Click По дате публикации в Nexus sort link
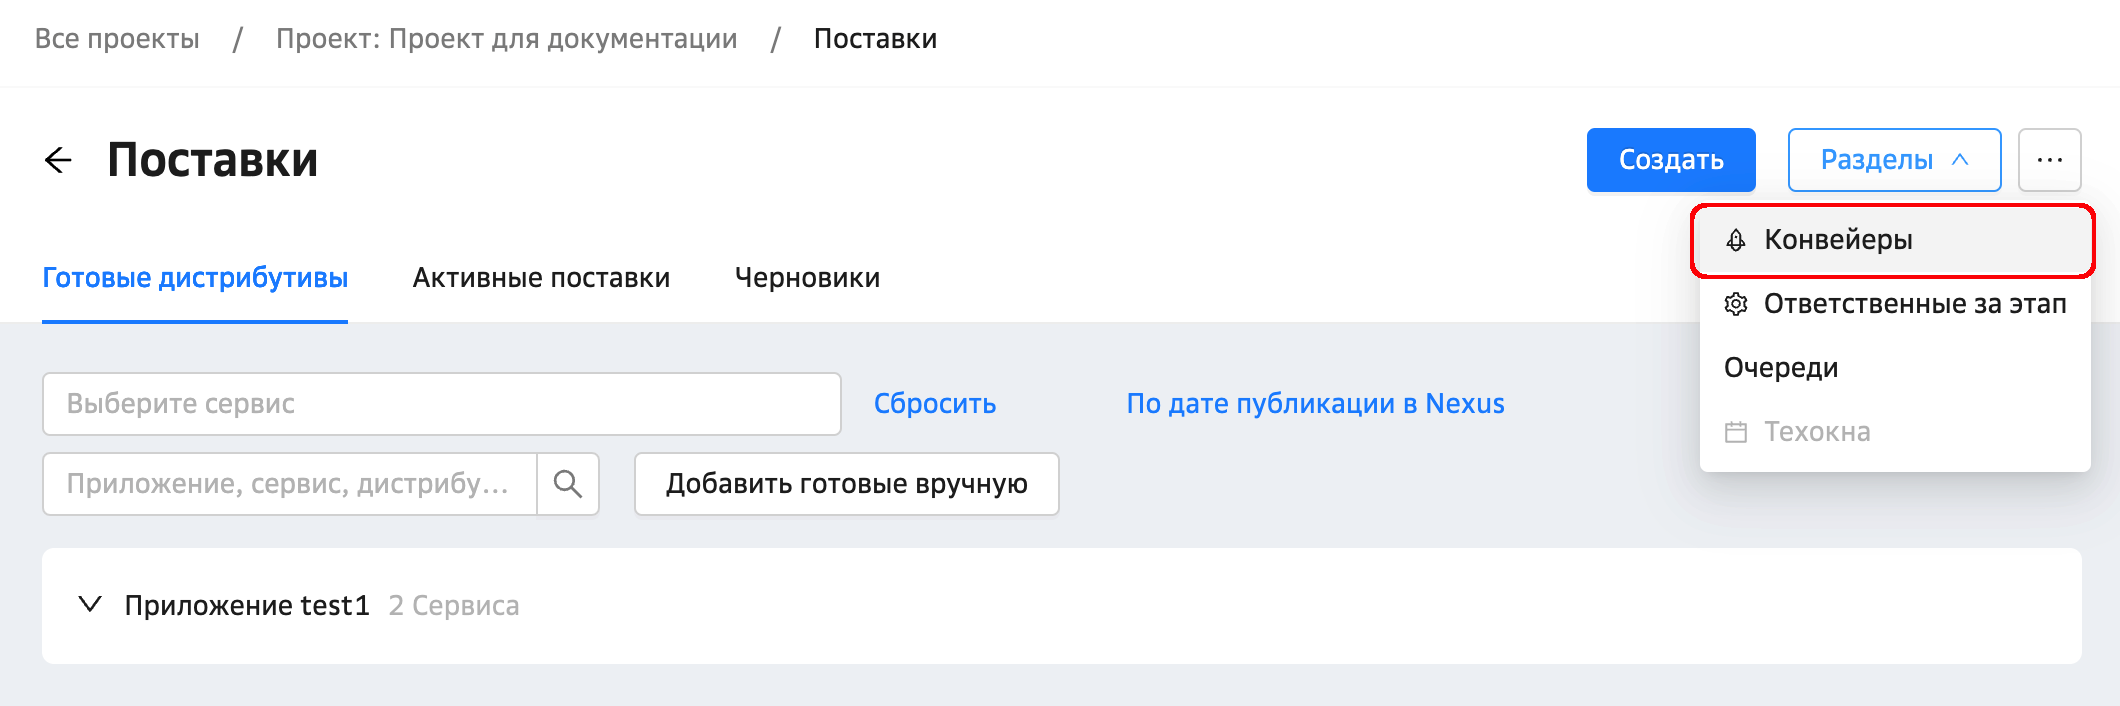2120x706 pixels. click(x=1315, y=404)
